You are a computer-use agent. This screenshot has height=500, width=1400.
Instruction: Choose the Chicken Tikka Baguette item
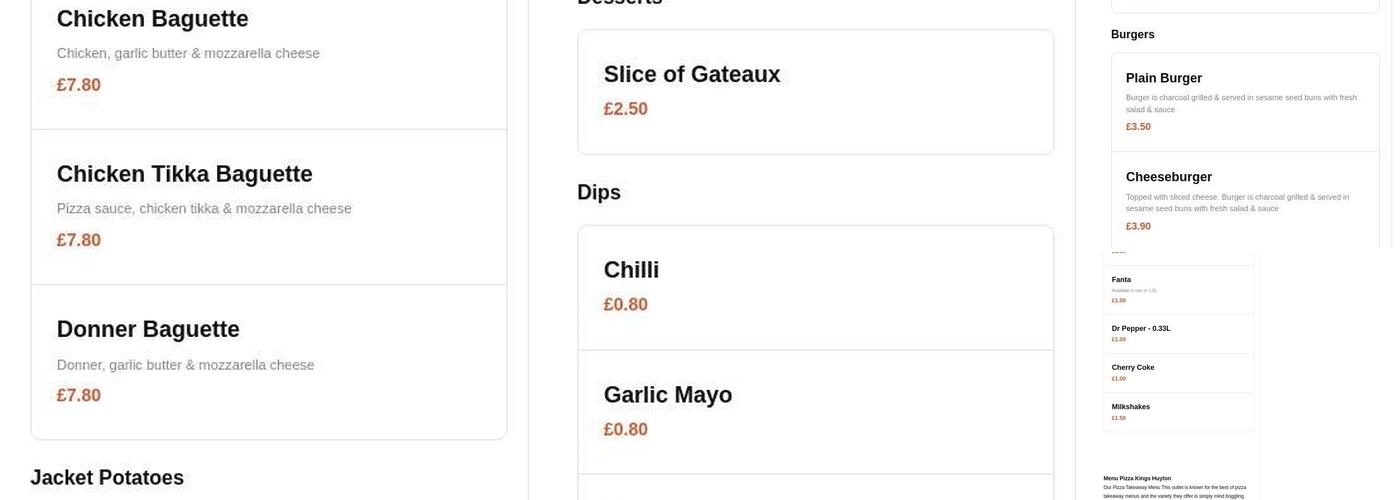tap(184, 174)
